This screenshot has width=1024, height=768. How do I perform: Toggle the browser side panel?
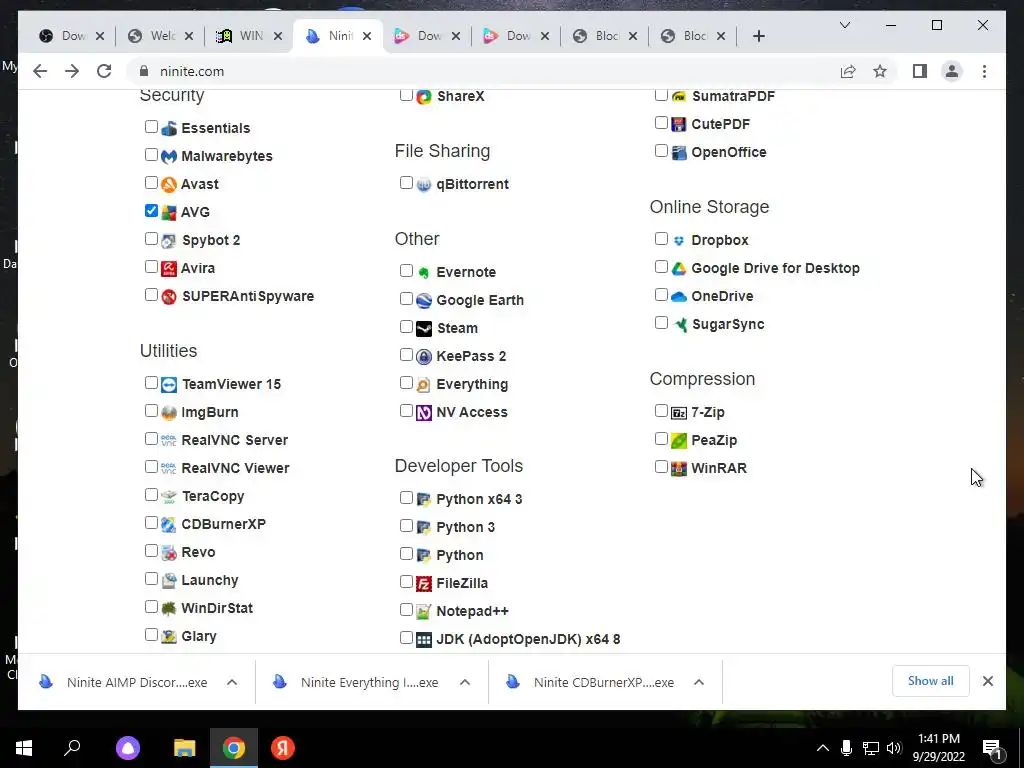(920, 71)
